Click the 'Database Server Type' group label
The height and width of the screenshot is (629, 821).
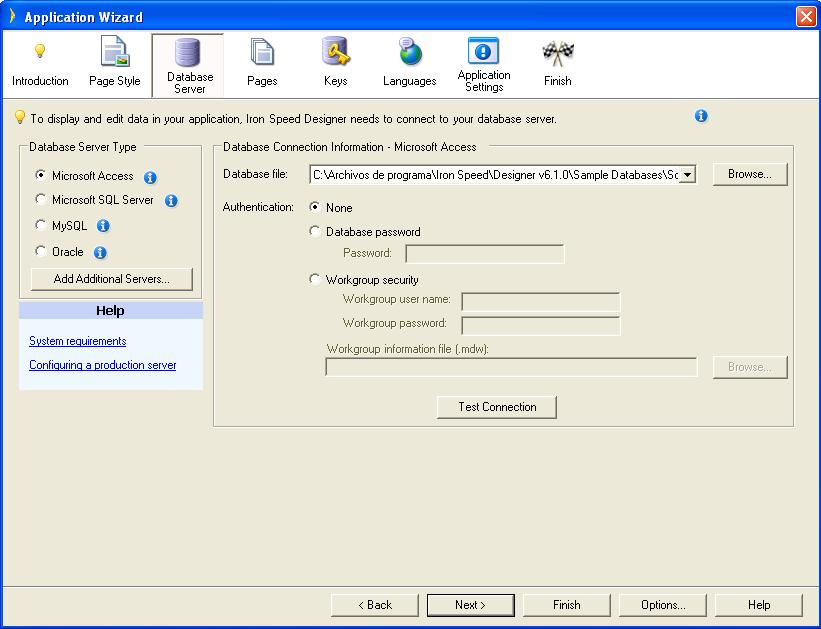coord(83,147)
